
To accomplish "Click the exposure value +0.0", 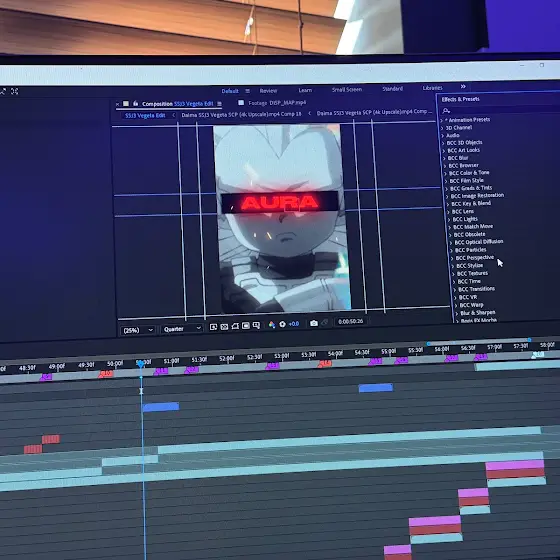I will tap(294, 324).
